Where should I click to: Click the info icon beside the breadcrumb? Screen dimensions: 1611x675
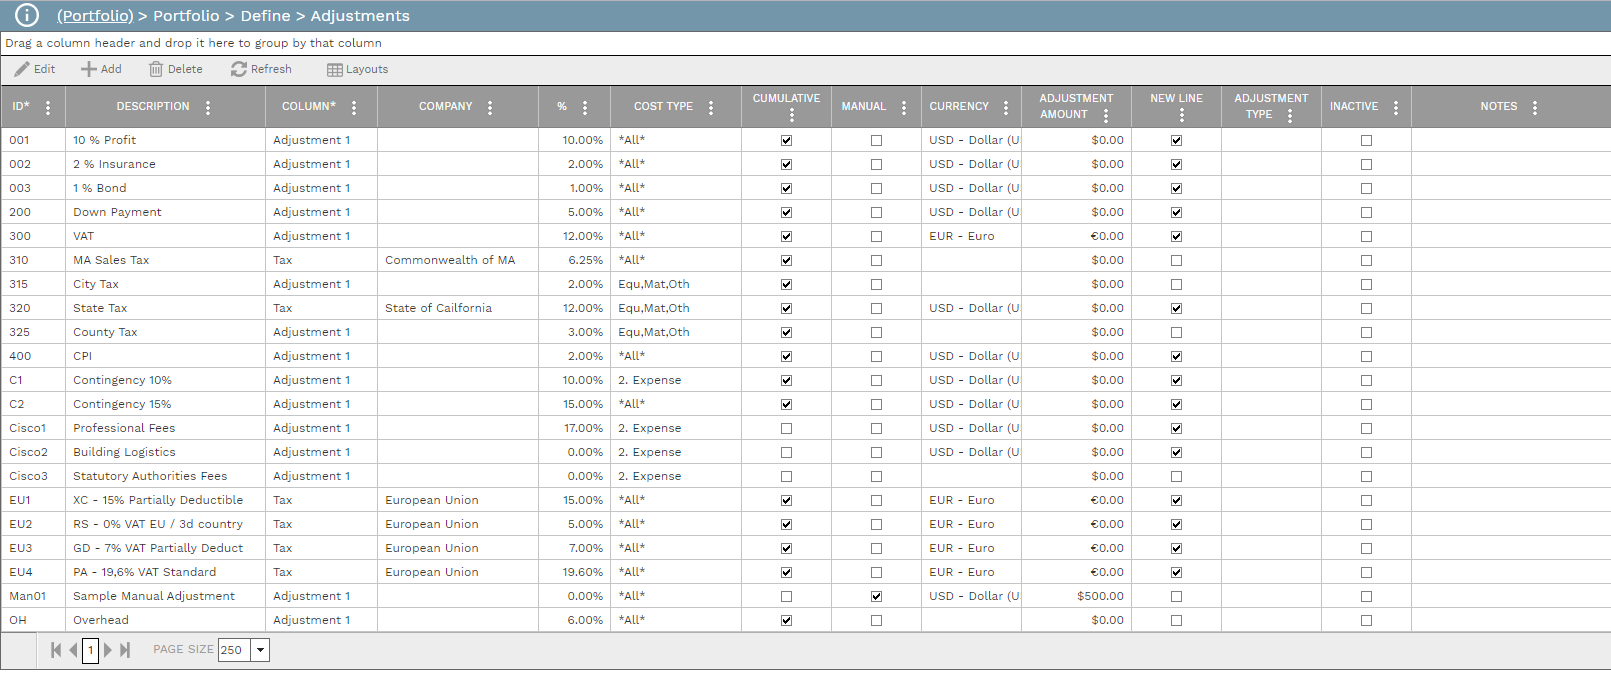click(27, 15)
